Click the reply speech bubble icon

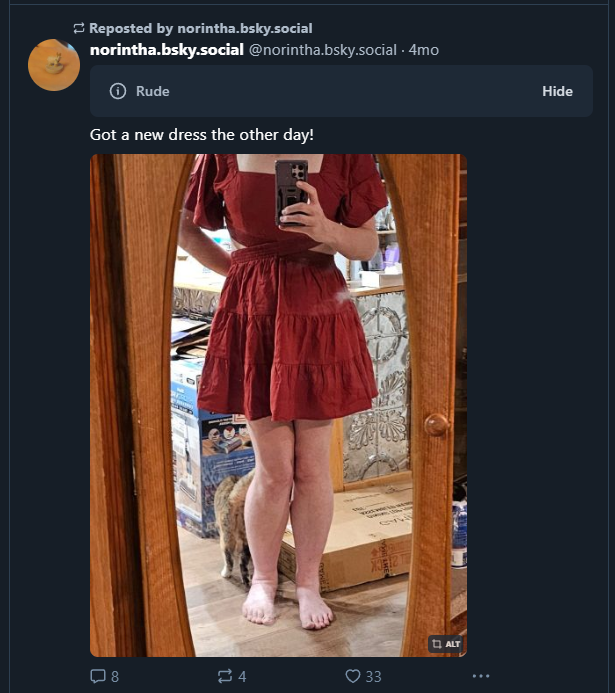pos(98,676)
